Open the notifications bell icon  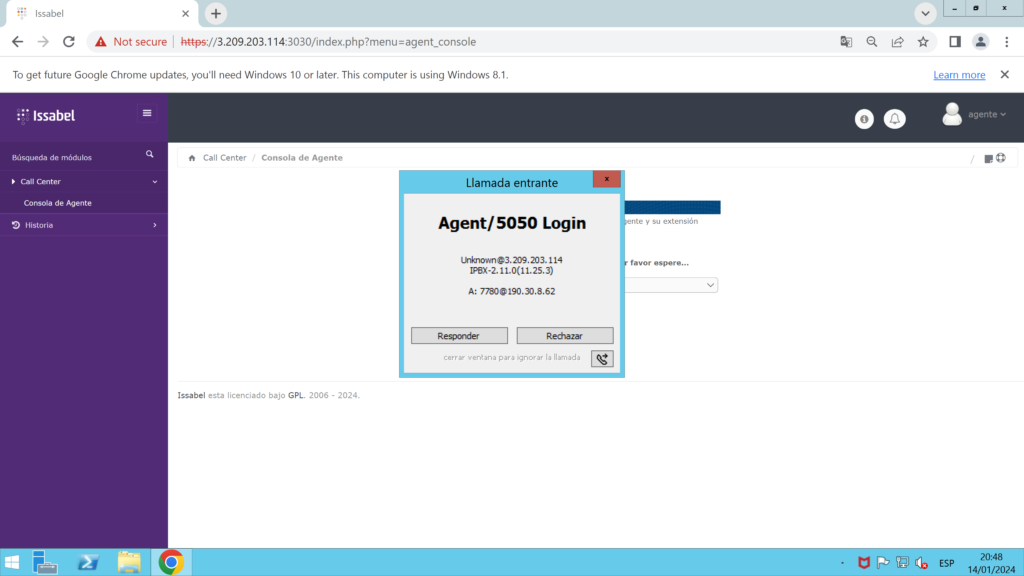[x=895, y=119]
